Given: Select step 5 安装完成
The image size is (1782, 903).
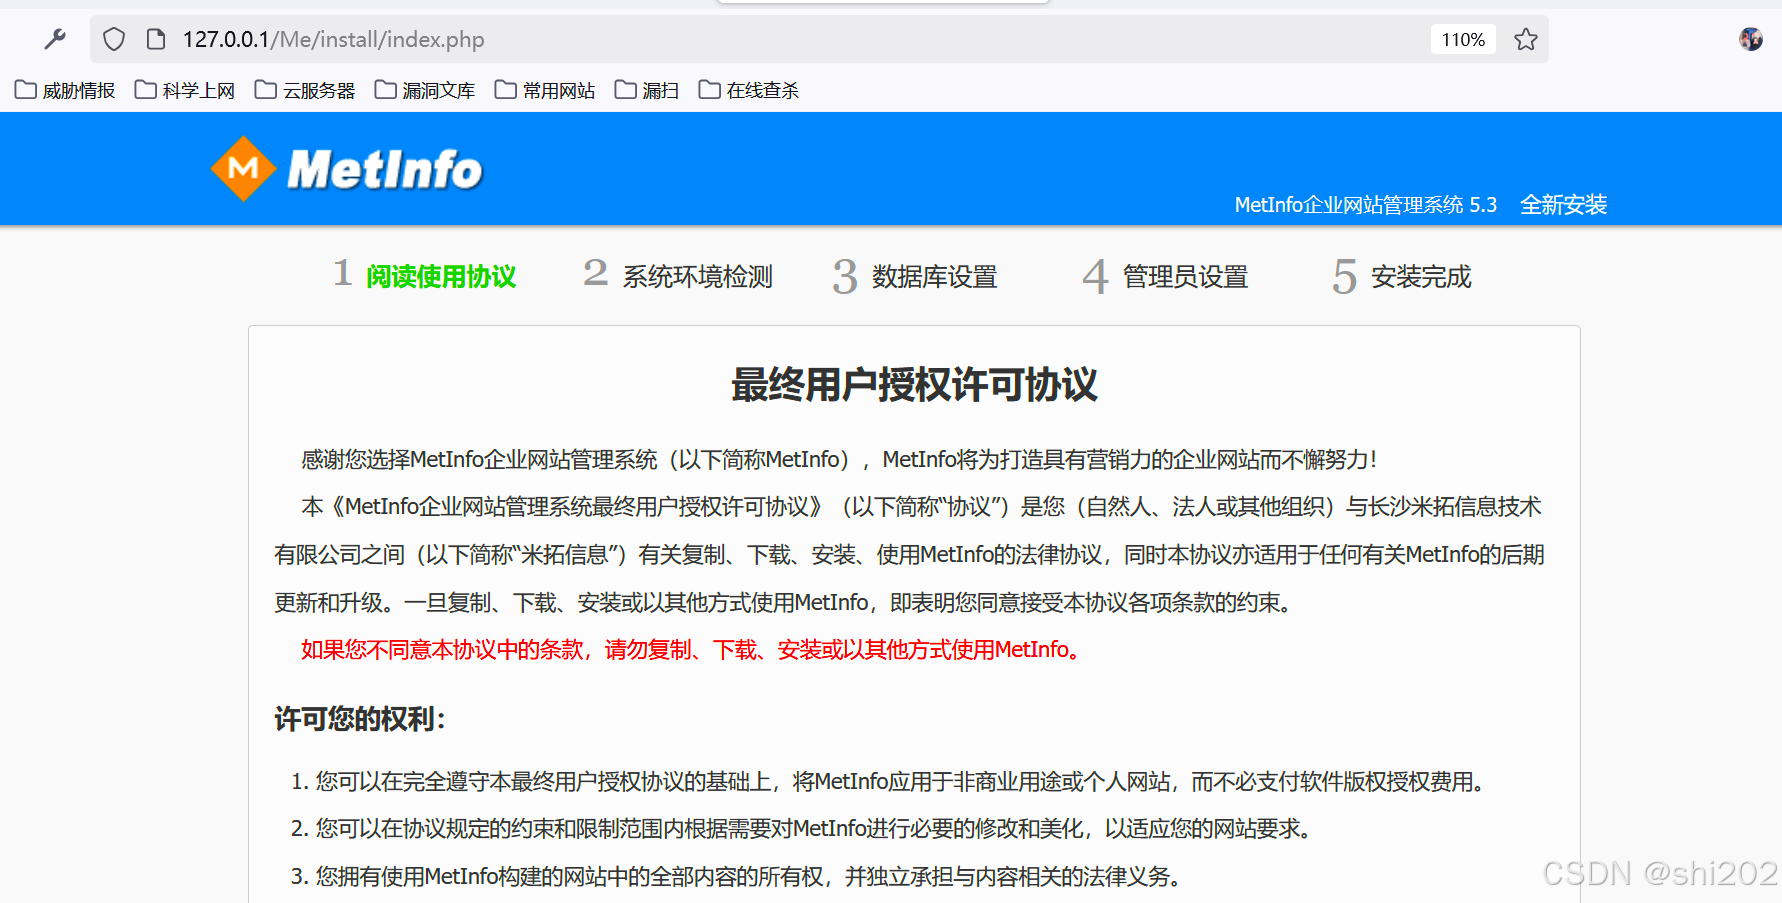Looking at the screenshot, I should click(x=1402, y=276).
